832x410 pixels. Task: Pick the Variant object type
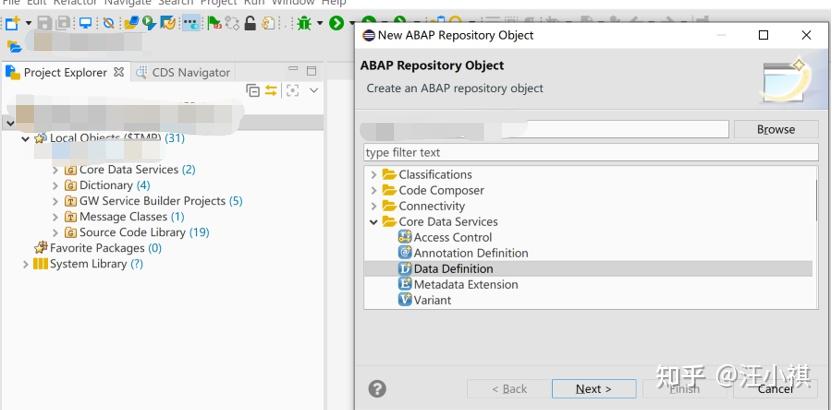tap(432, 300)
